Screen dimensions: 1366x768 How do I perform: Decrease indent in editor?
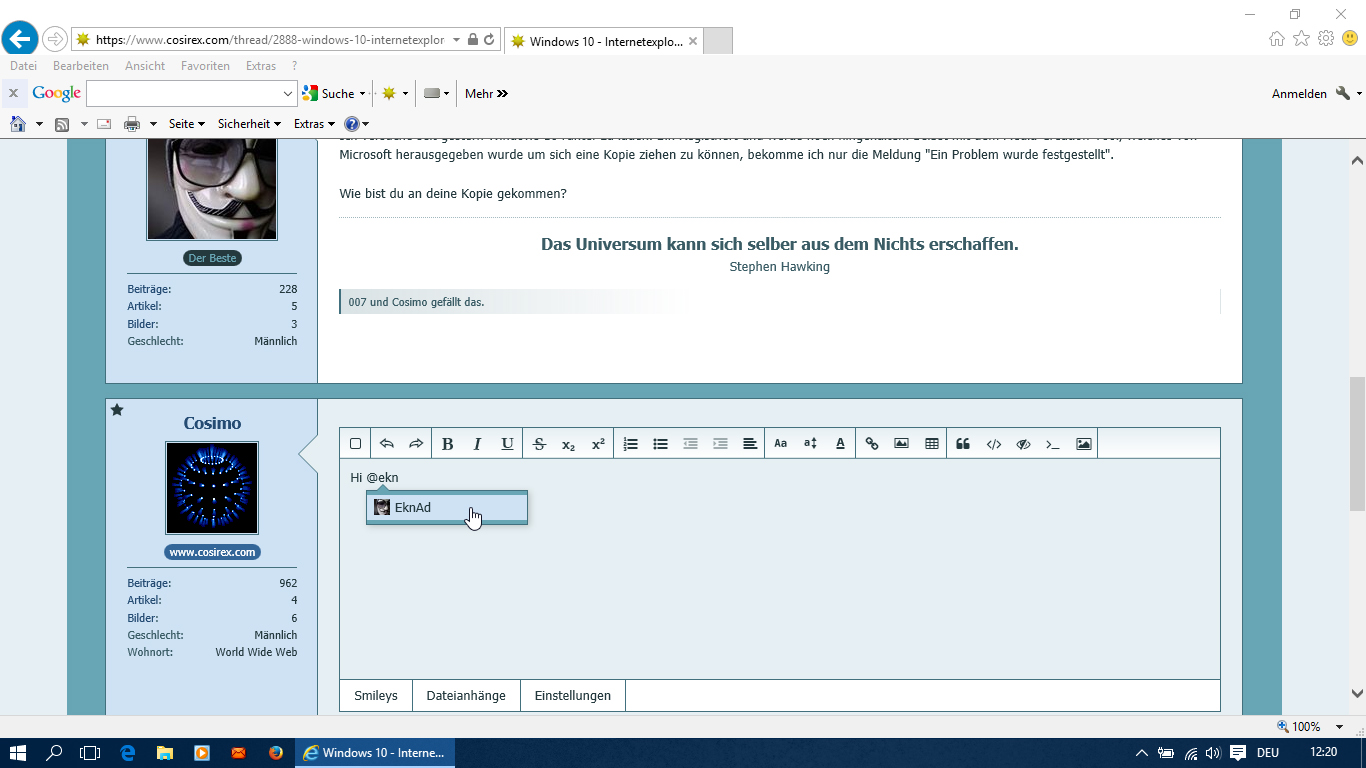pyautogui.click(x=690, y=444)
